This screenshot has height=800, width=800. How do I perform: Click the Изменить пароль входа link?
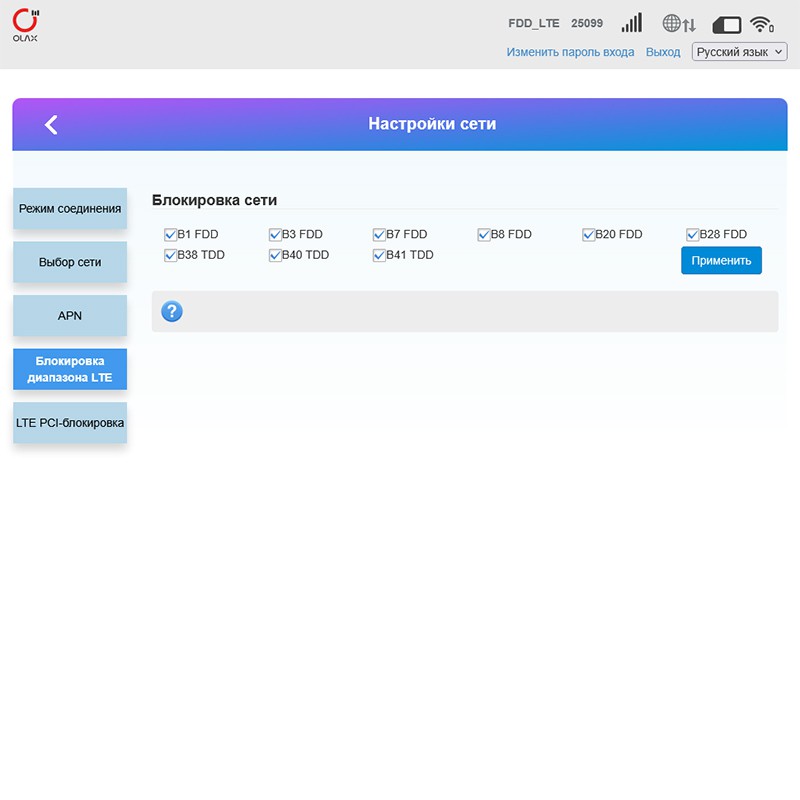click(570, 52)
